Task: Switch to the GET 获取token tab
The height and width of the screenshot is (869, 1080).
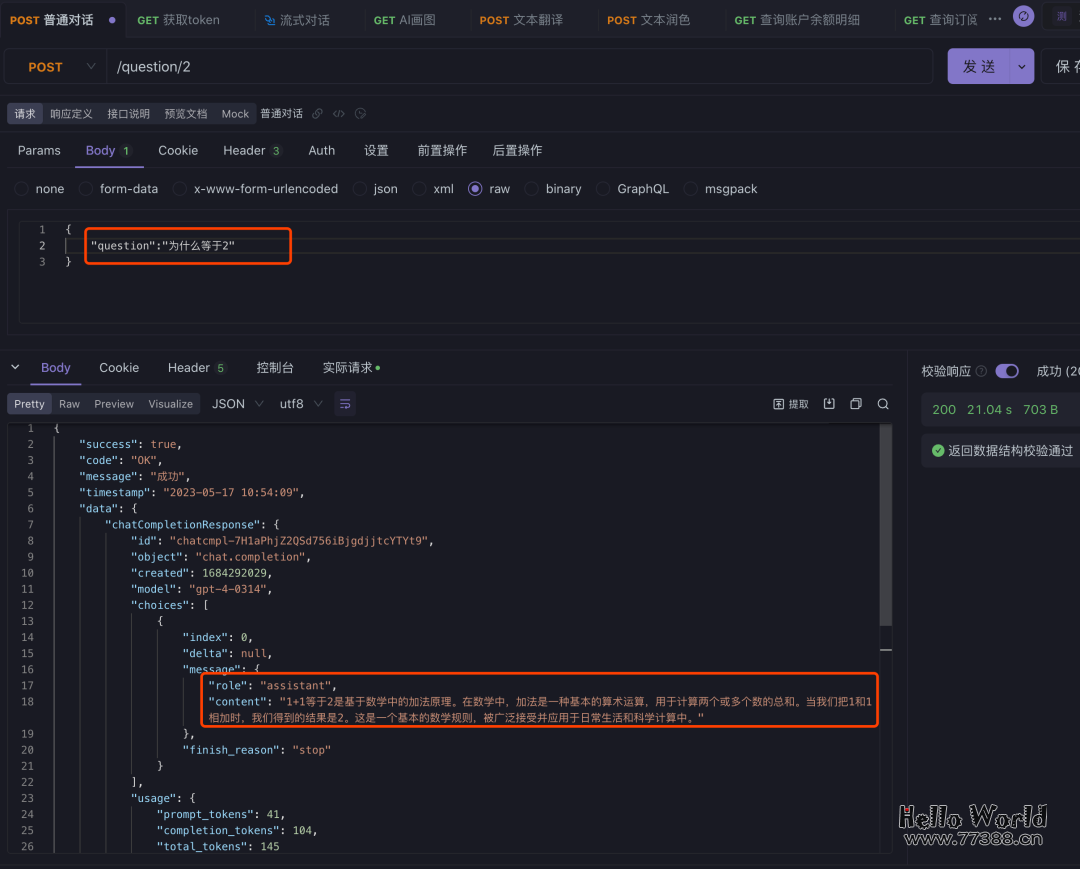Action: pyautogui.click(x=179, y=20)
